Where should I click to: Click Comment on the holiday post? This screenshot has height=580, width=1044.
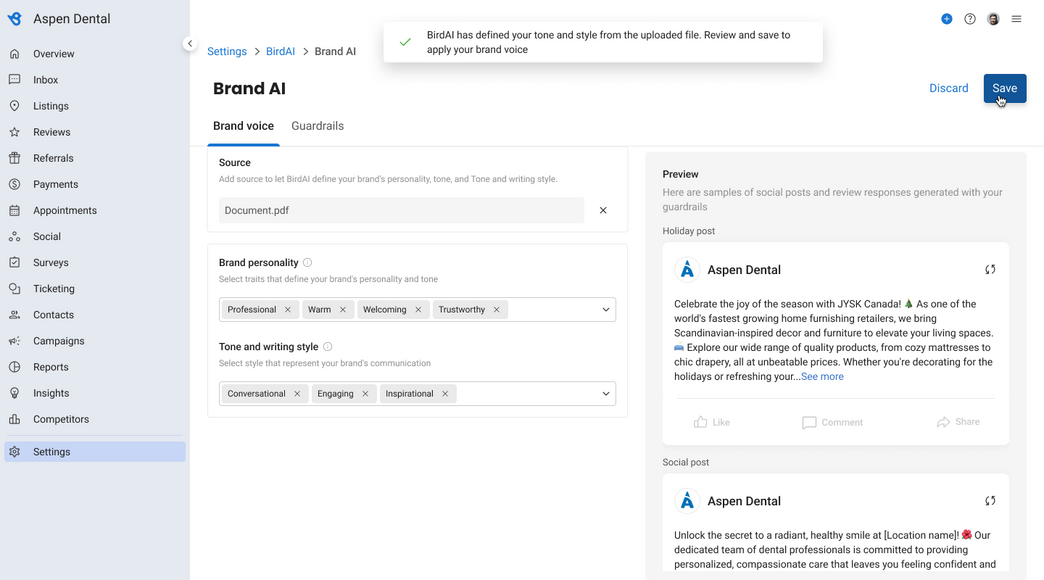click(832, 422)
